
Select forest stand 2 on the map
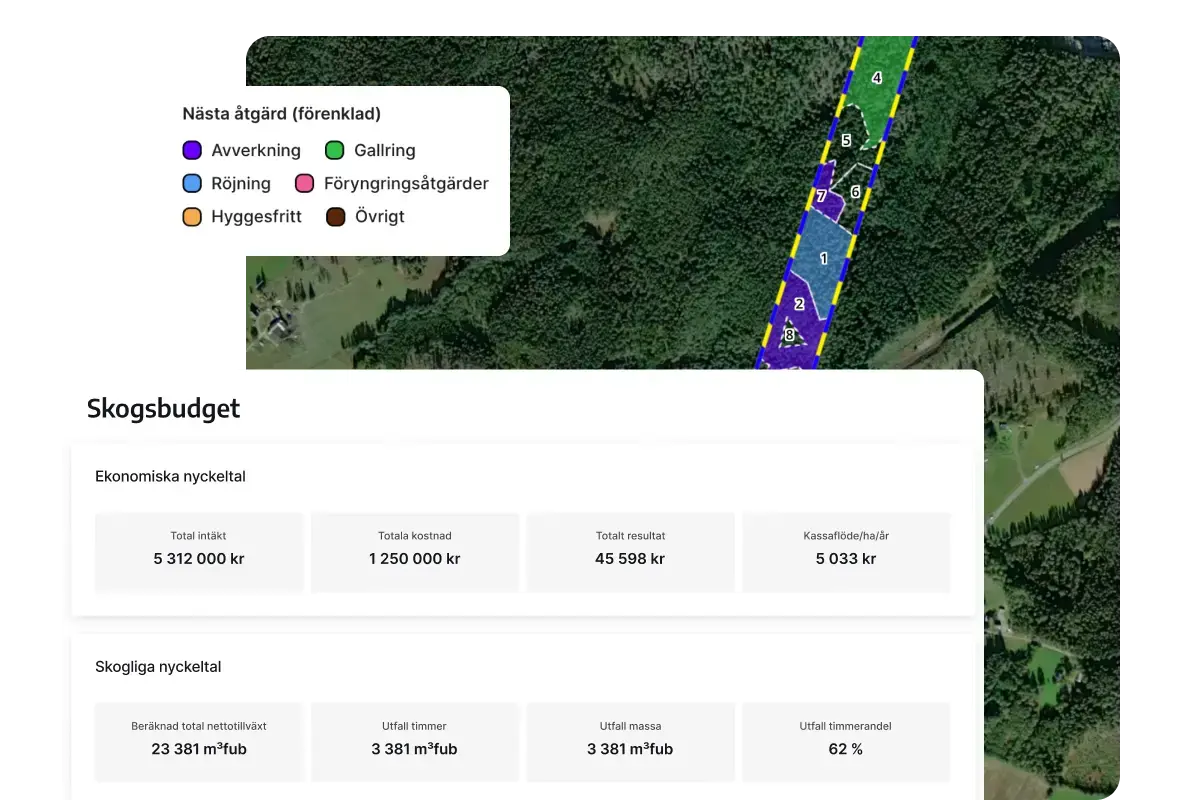coord(799,304)
